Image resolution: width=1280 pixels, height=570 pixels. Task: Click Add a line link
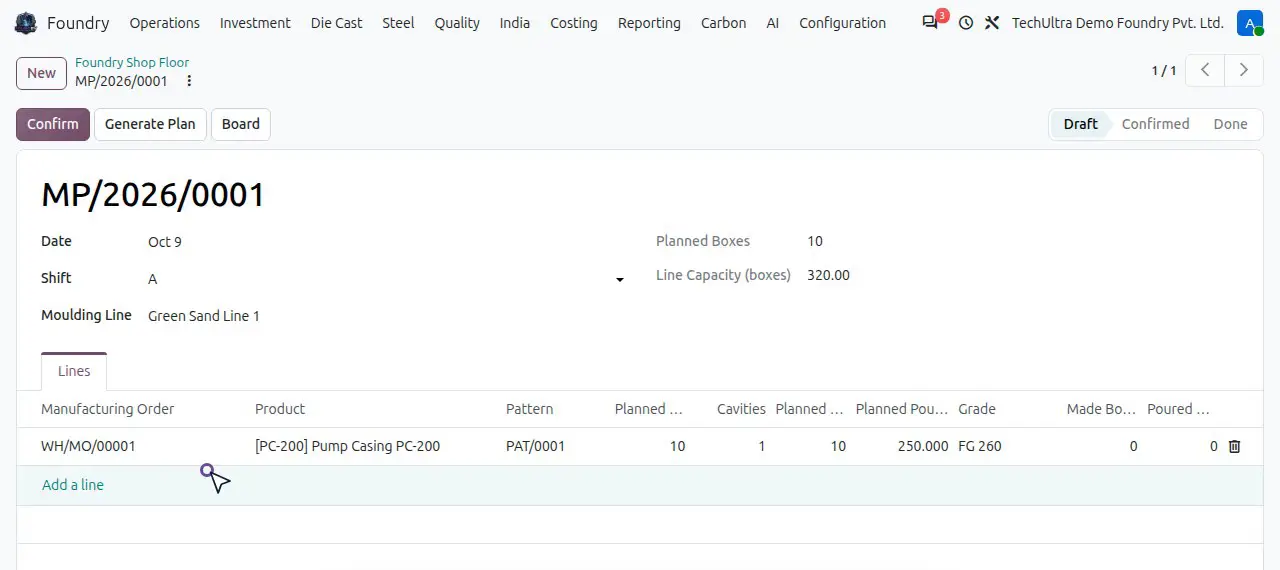pos(73,485)
